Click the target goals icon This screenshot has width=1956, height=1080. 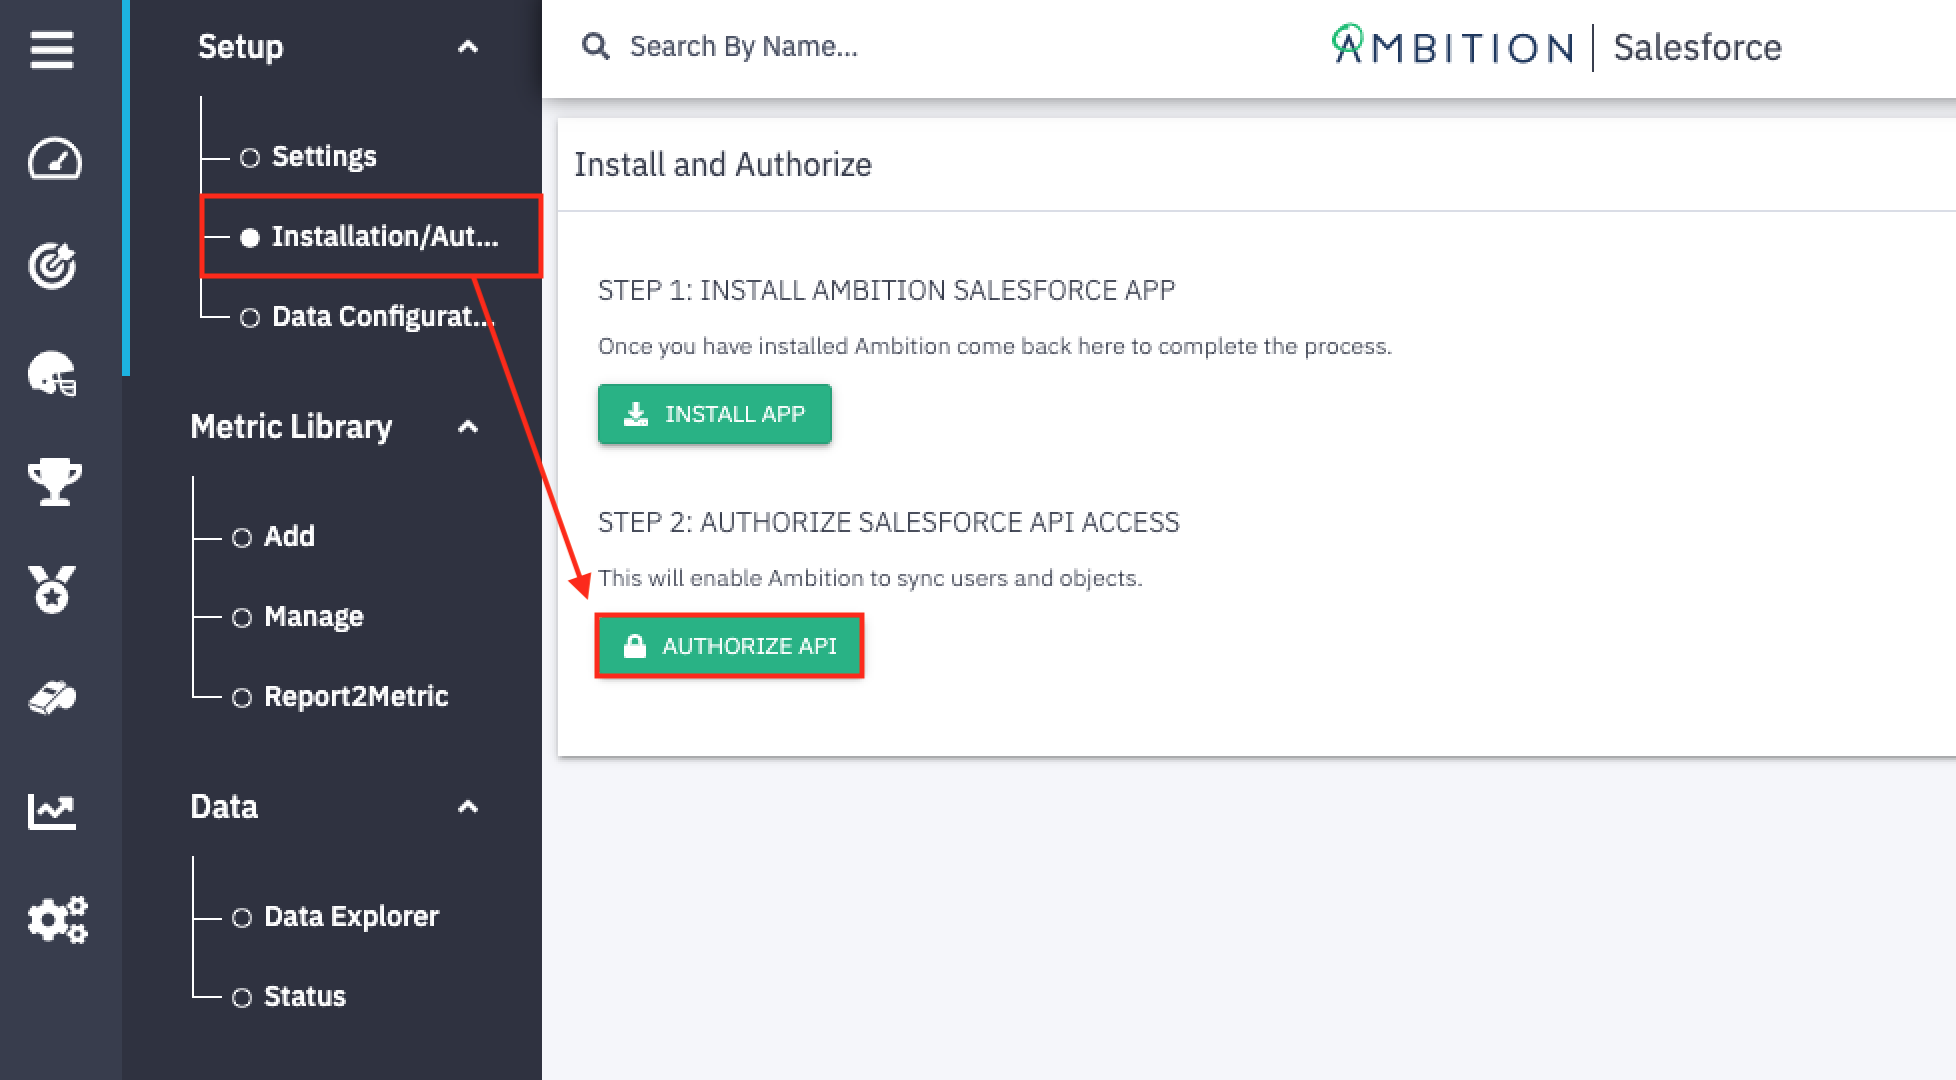pos(53,265)
